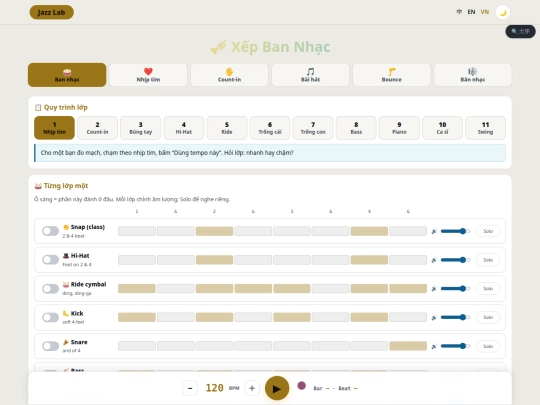
Task: Click the clap icon on Snap row
Action: 66,227
